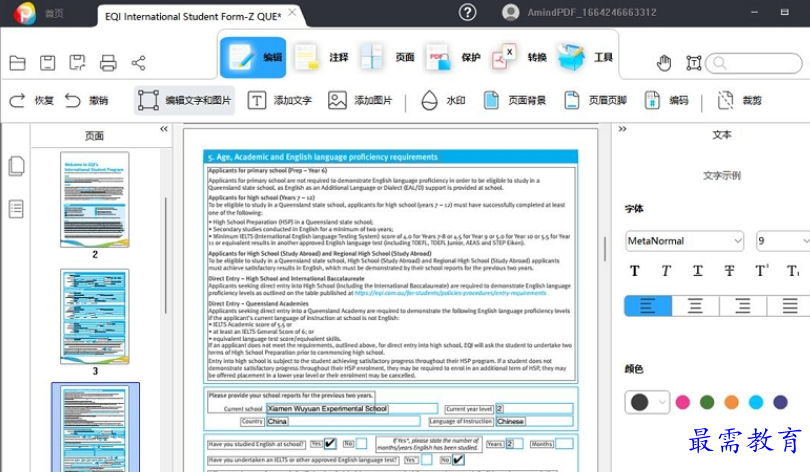The image size is (810, 472).
Task: Choose the 添加图片 add image tool
Action: [x=360, y=100]
